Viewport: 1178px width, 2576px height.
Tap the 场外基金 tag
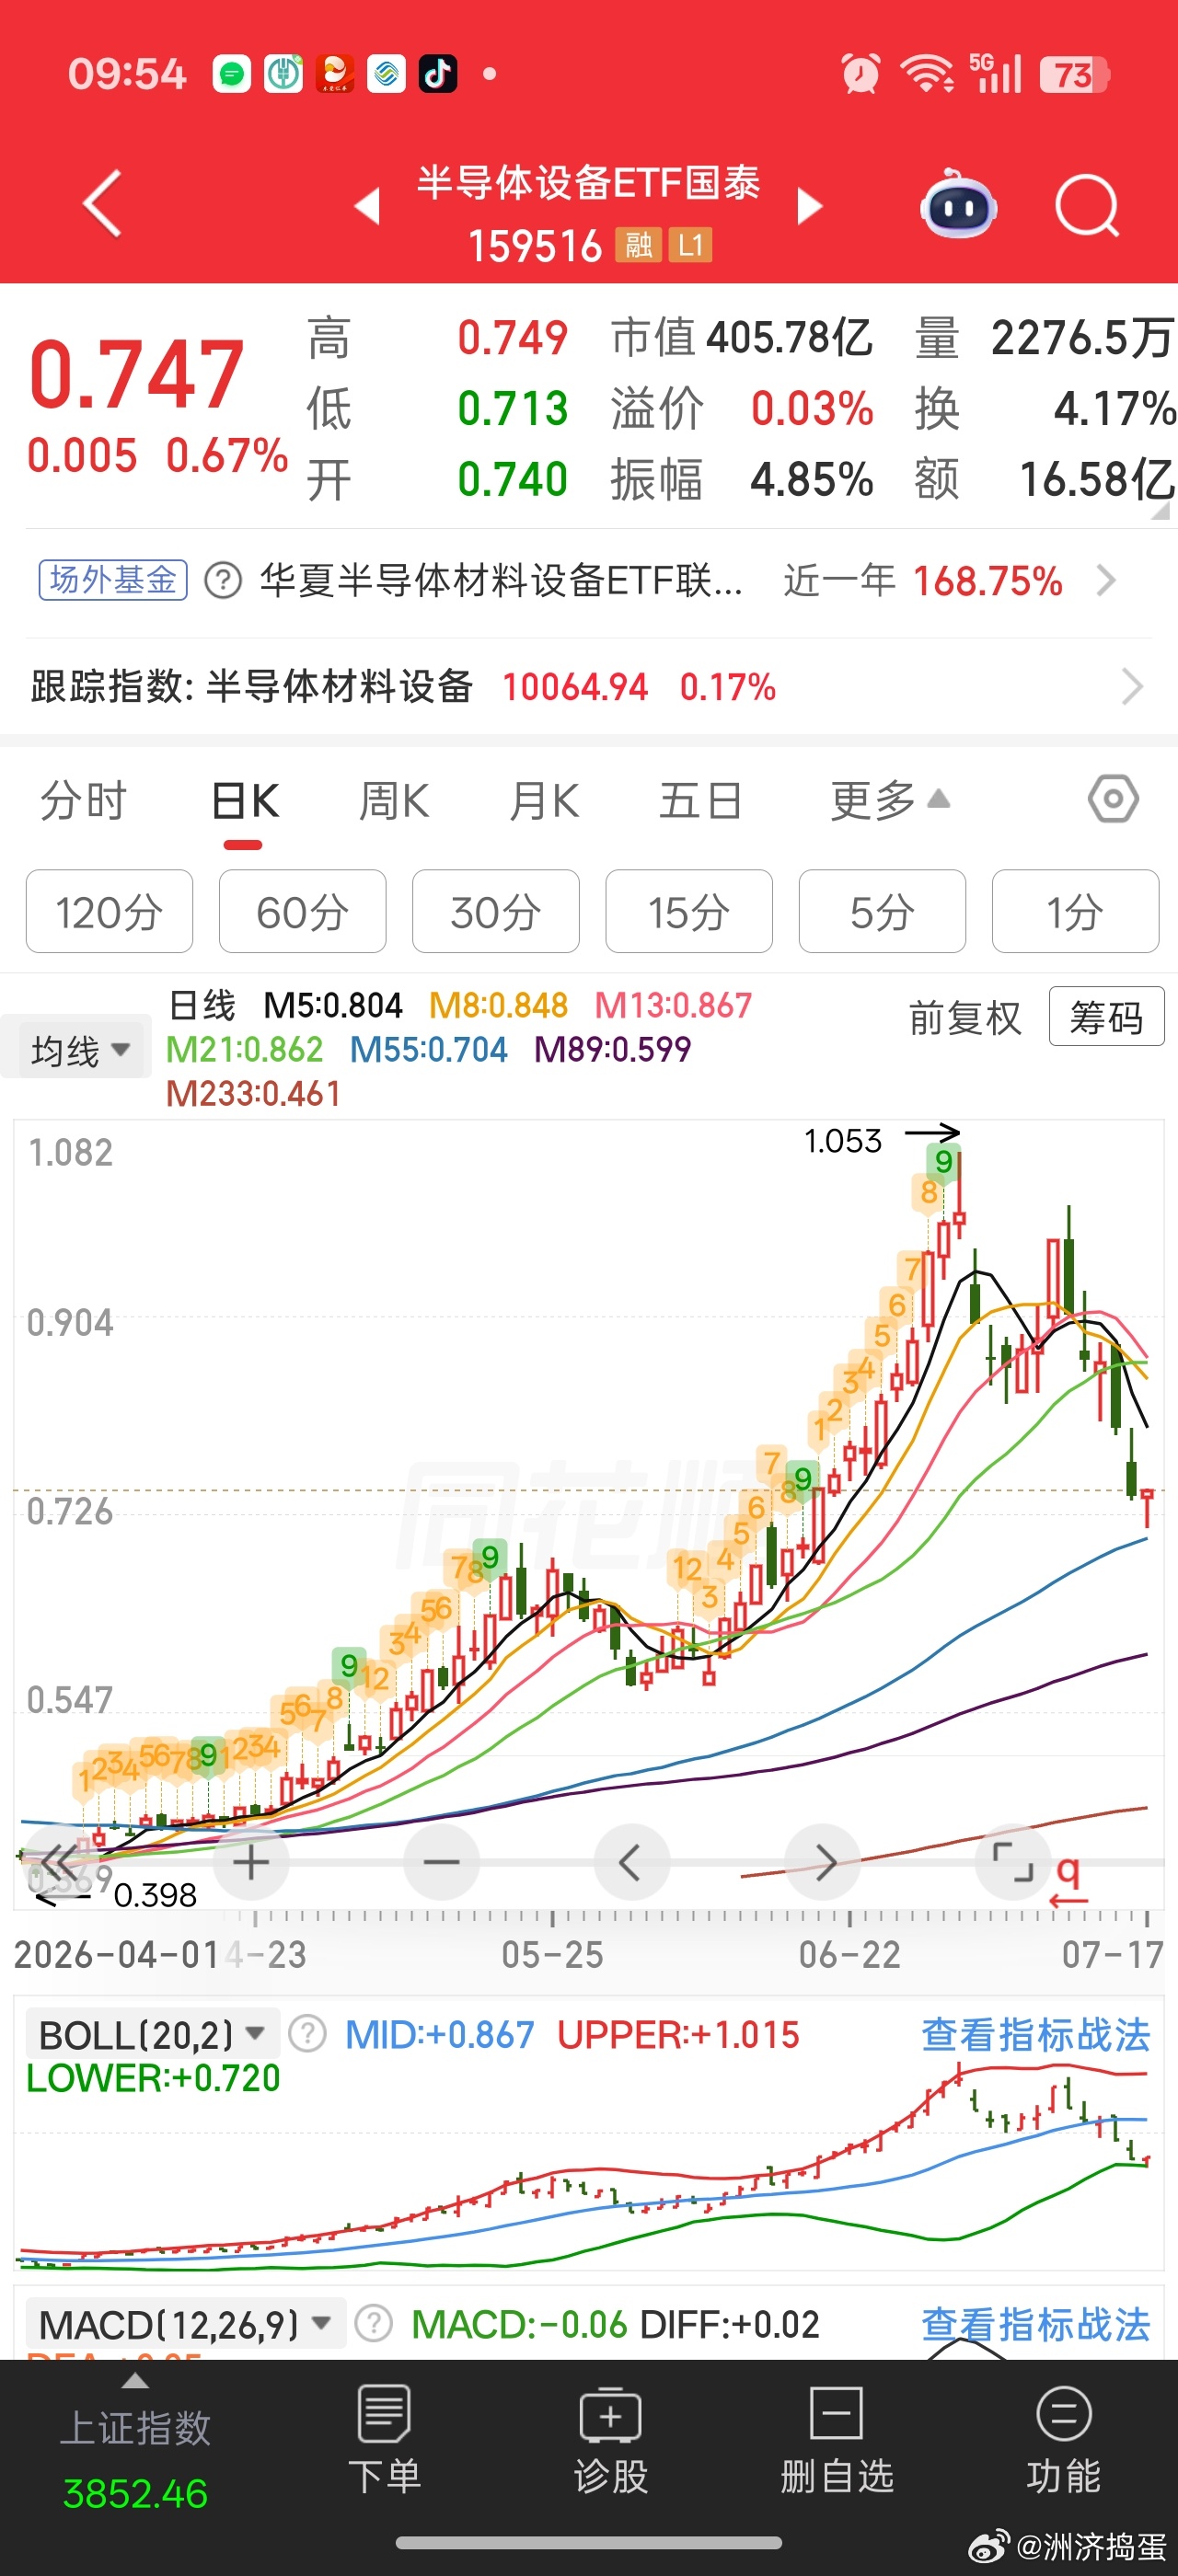click(x=113, y=580)
